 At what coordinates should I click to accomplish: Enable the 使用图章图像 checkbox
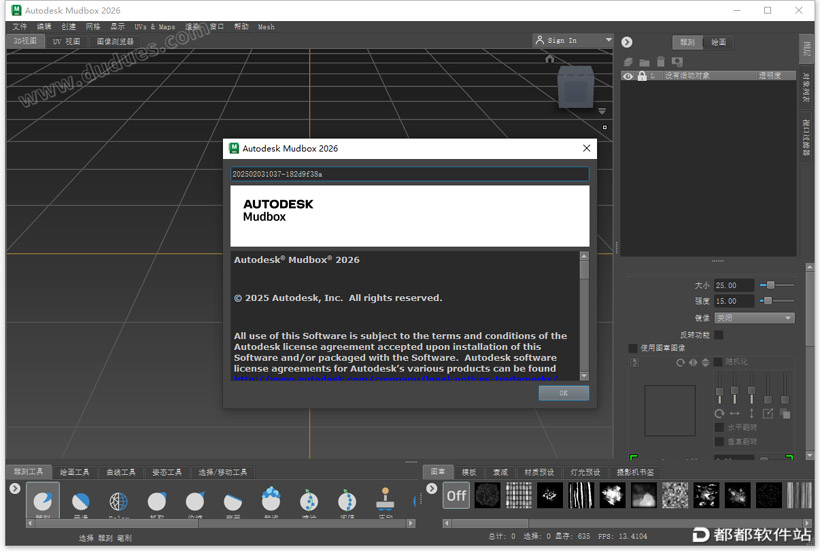[x=633, y=348]
